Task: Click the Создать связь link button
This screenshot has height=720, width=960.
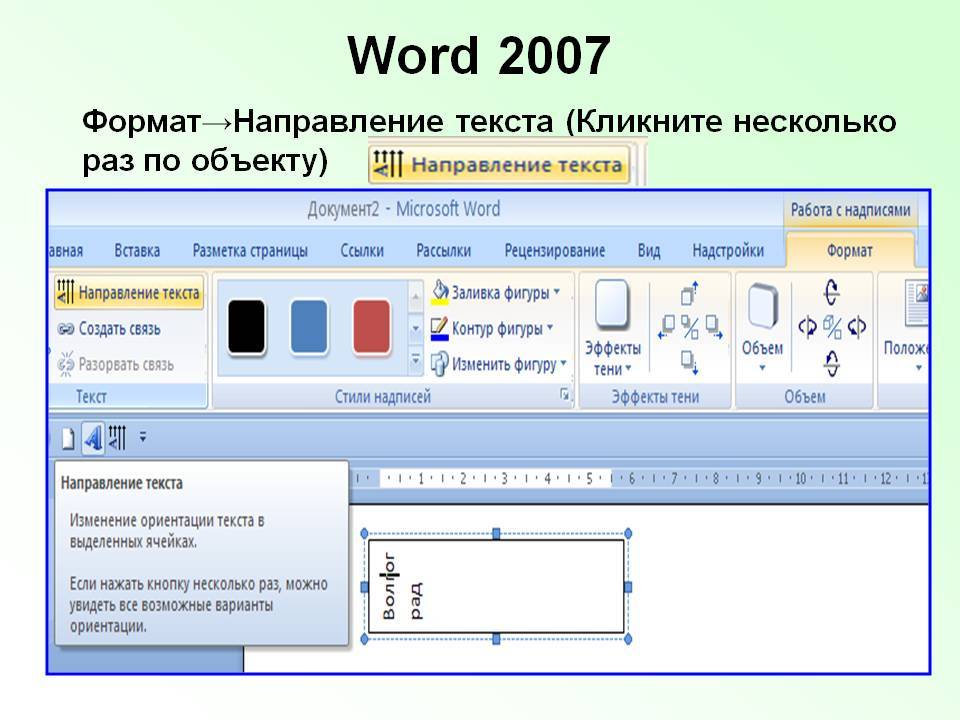Action: pyautogui.click(x=109, y=329)
